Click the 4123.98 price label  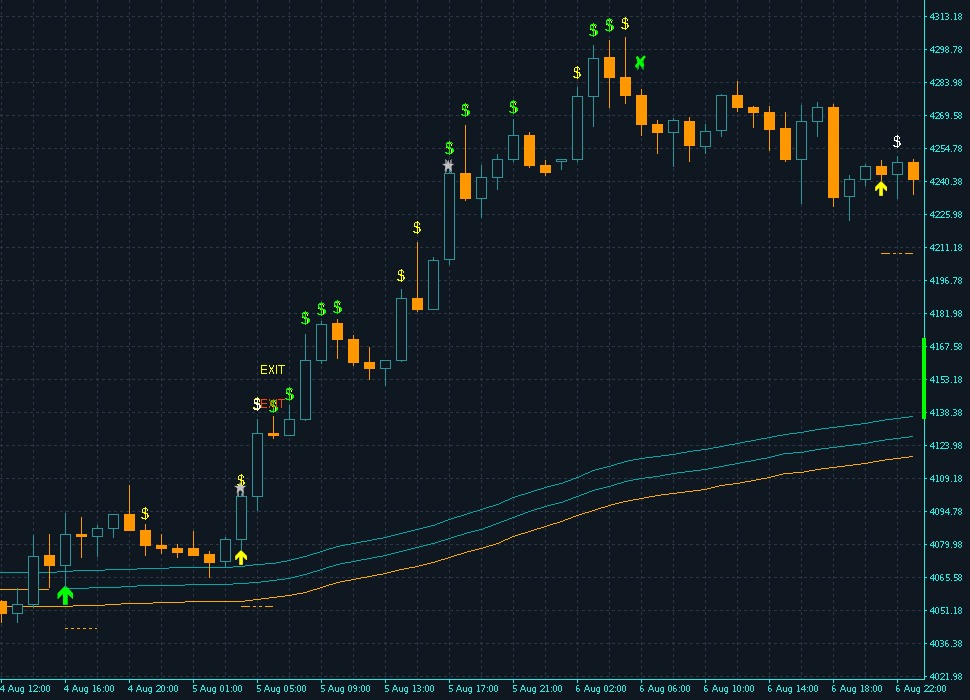(x=946, y=445)
